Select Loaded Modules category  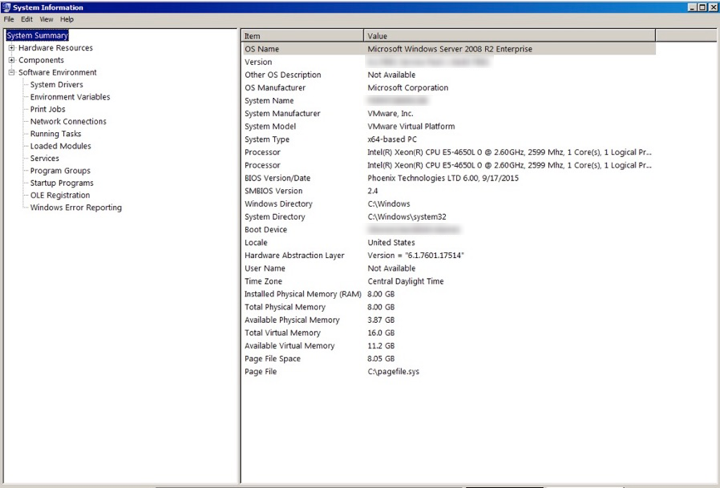pos(60,146)
